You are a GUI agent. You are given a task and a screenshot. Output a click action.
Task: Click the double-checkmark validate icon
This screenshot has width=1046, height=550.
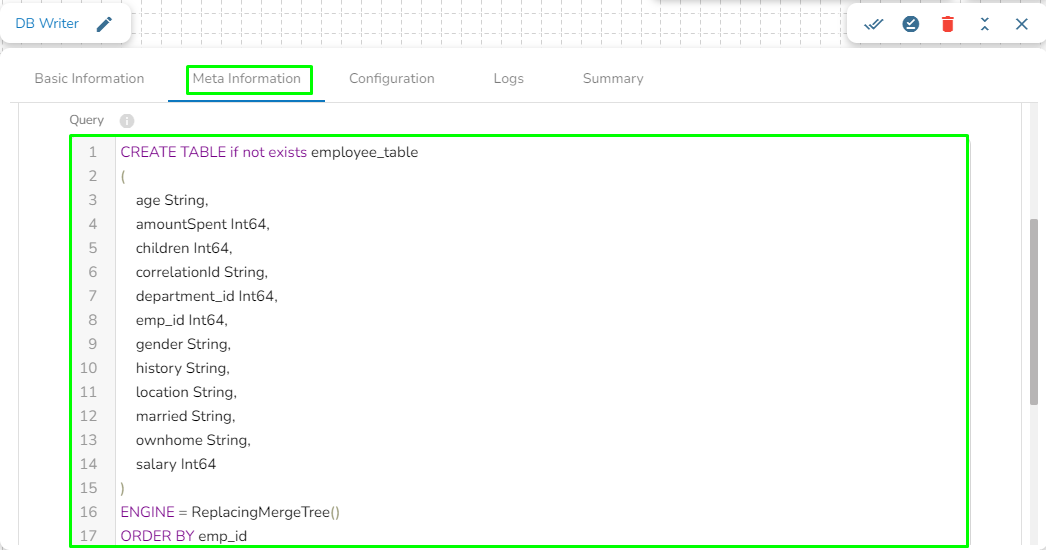873,25
